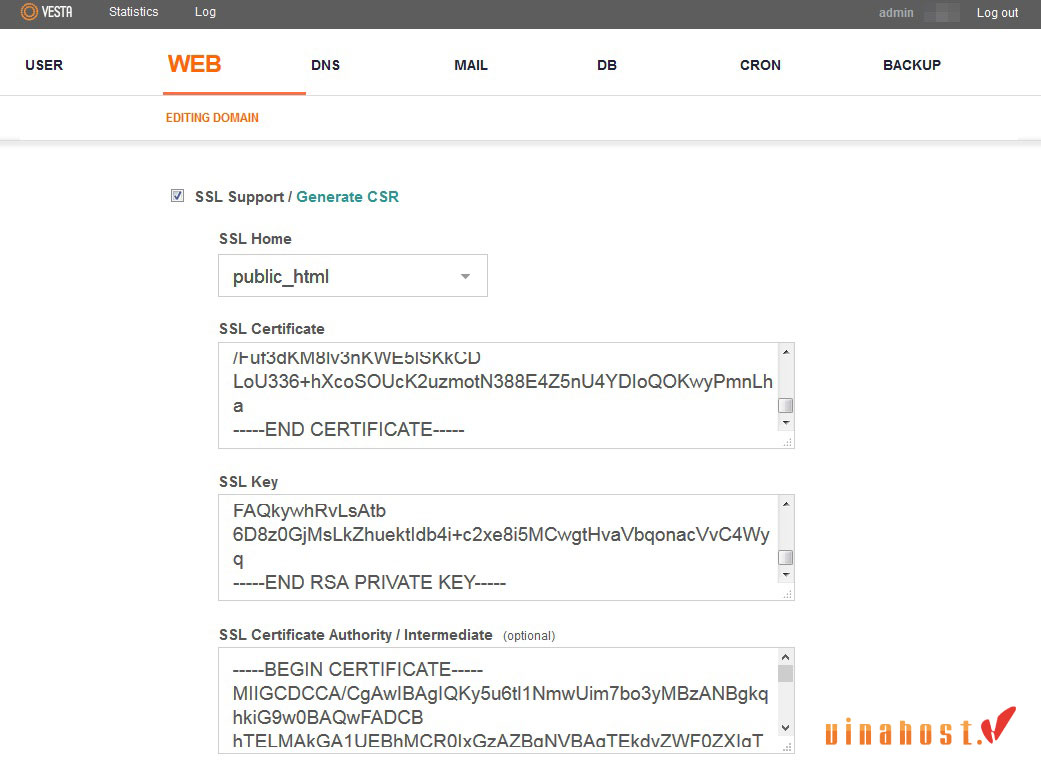The height and width of the screenshot is (768, 1041).
Task: Click the SSL Certificate Authority / Intermediate label
Action: [x=356, y=635]
